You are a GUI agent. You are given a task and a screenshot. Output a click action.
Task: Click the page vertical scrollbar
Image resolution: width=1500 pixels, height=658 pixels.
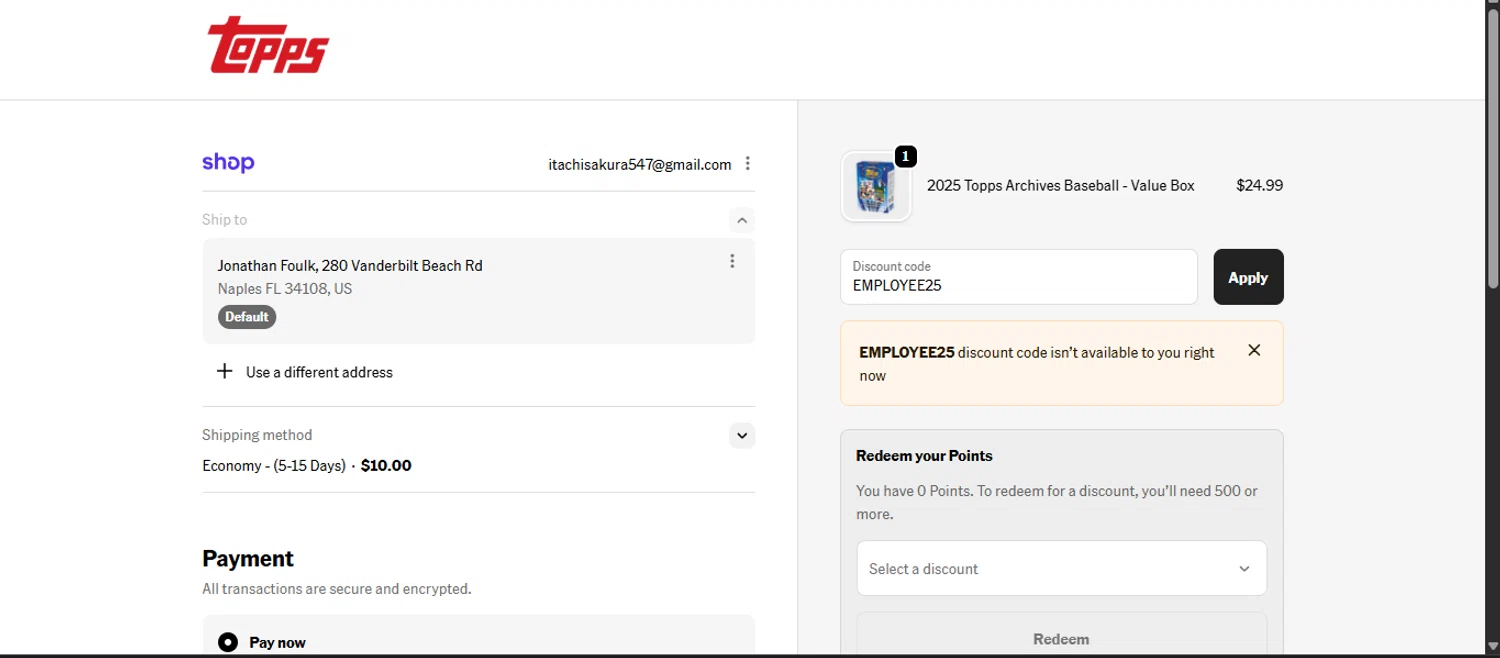pyautogui.click(x=1492, y=300)
